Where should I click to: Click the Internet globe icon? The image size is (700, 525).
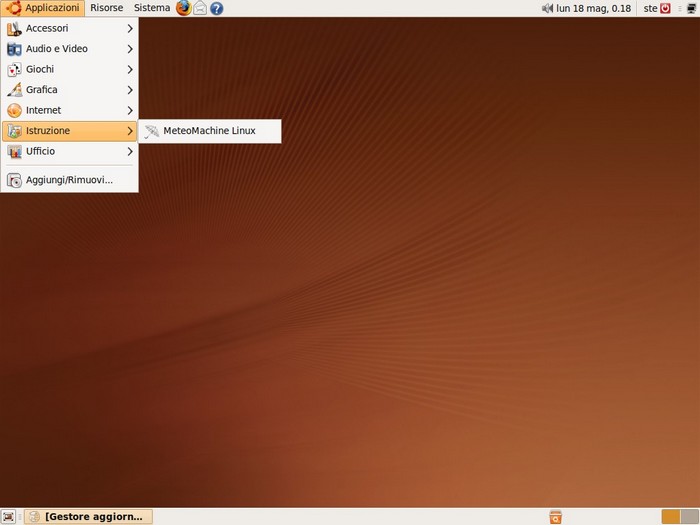point(14,110)
